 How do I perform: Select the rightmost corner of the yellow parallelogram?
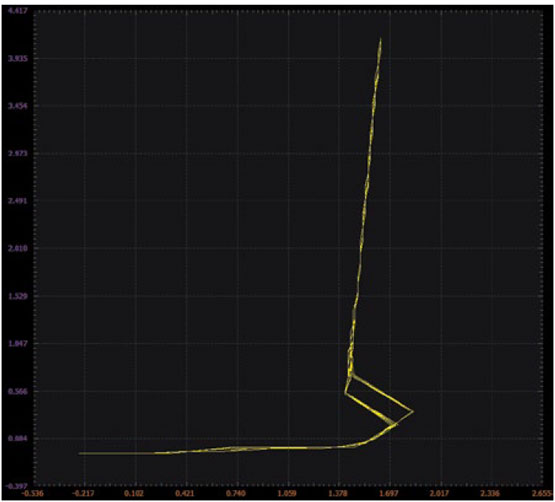click(x=413, y=411)
